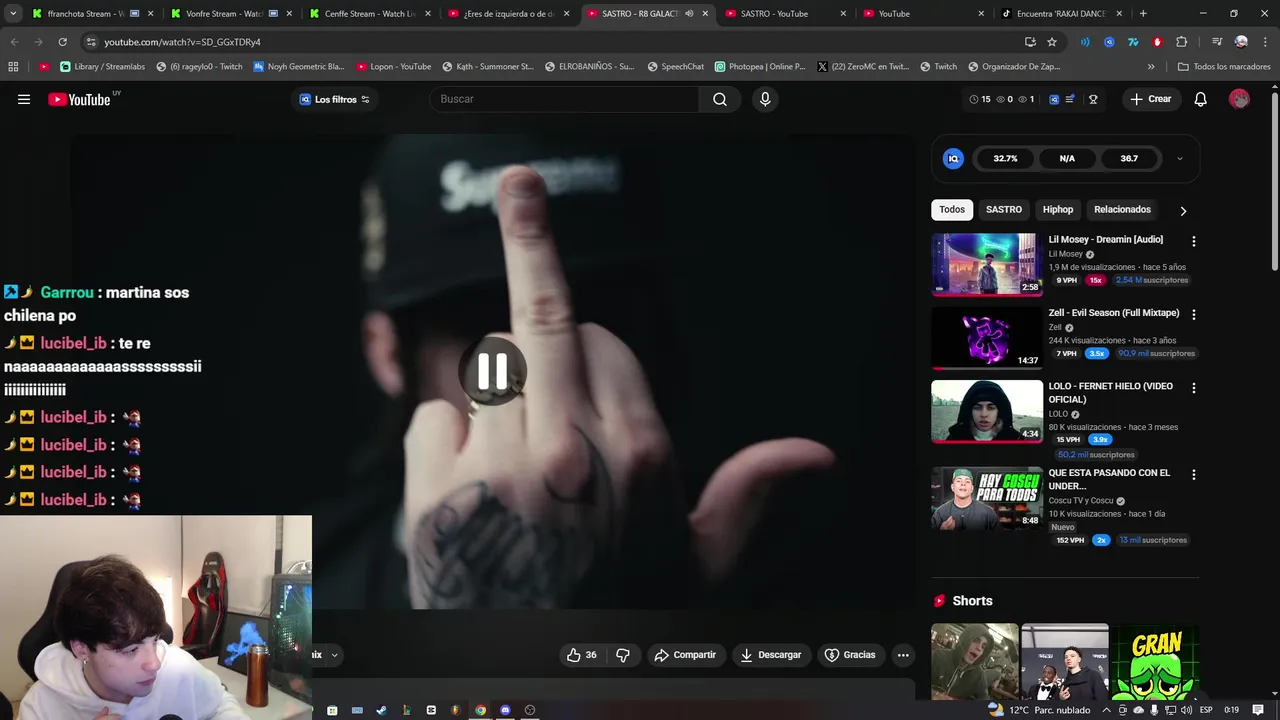1280x720 pixels.
Task: Open Lil Mosey - Dreamin thumbnail
Action: coord(987,264)
